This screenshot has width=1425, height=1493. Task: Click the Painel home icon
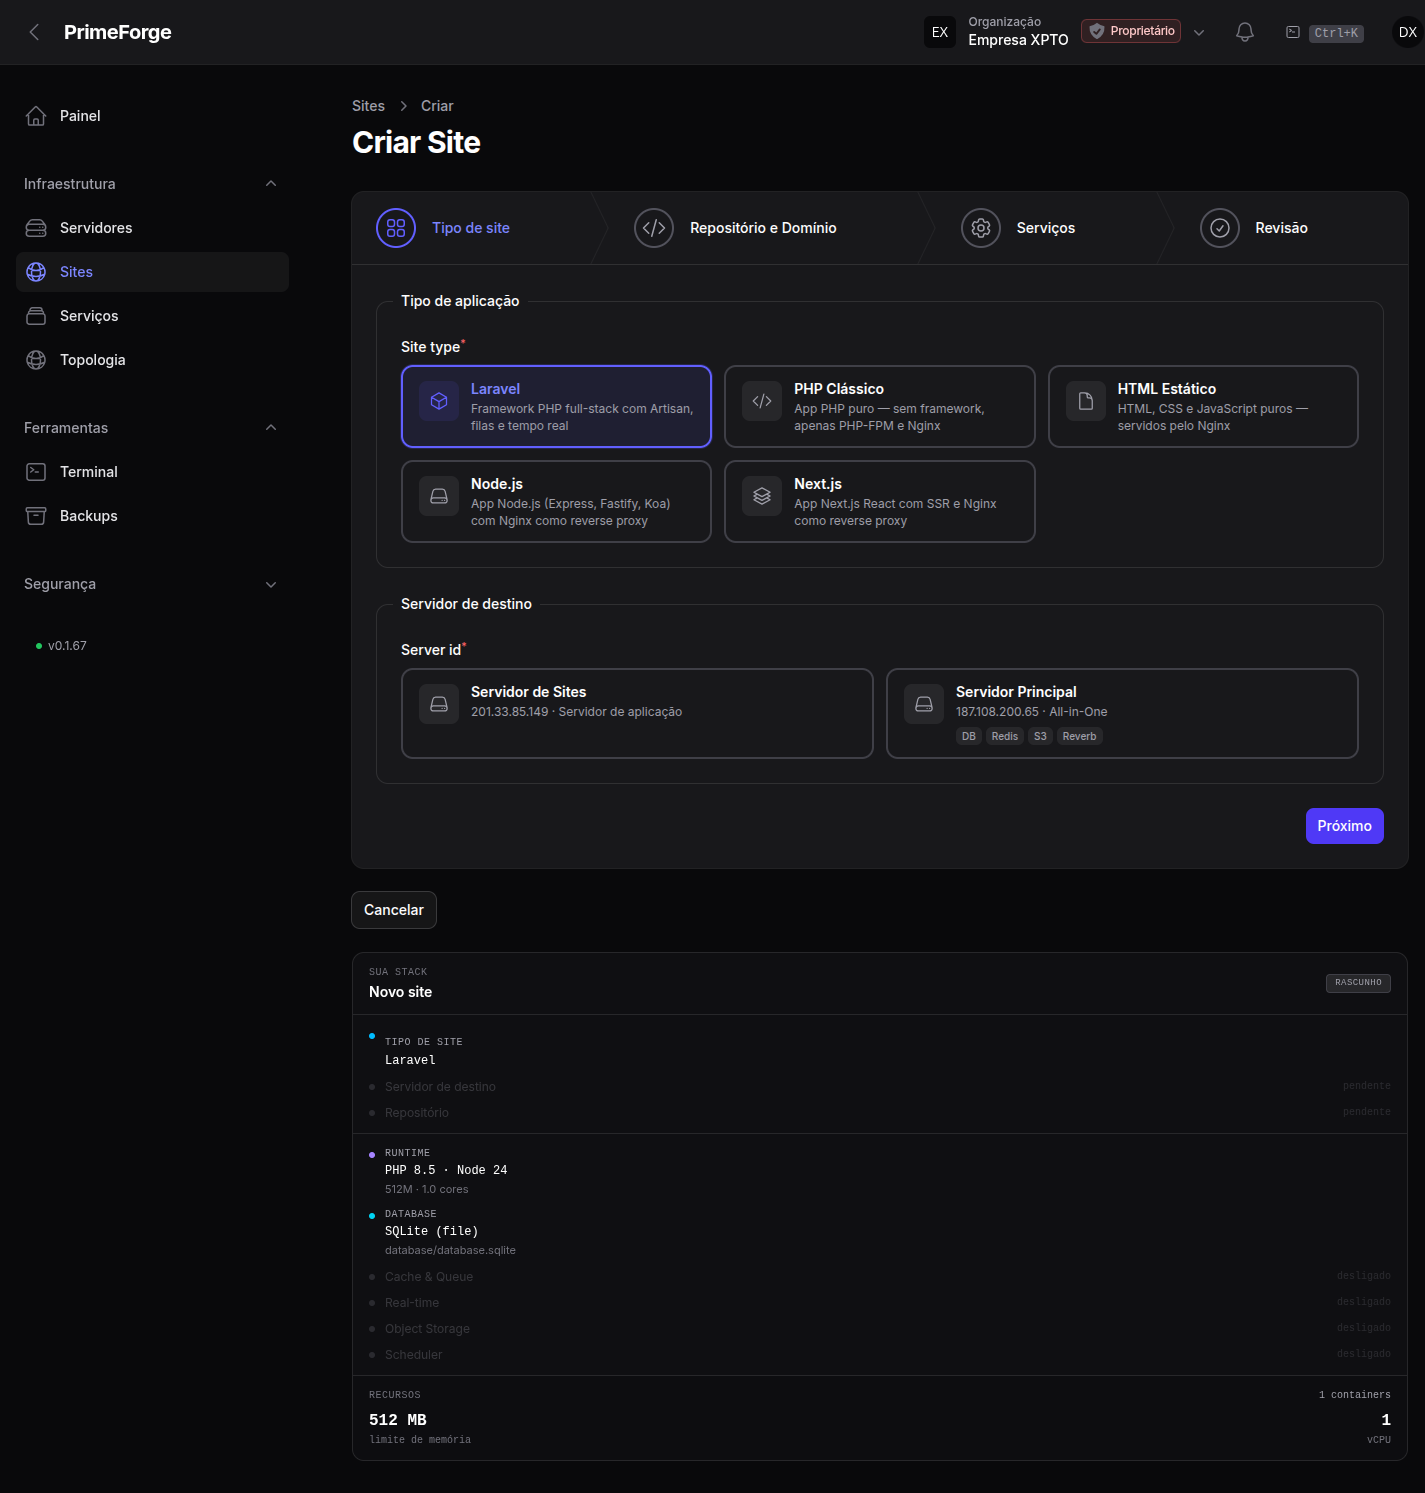coord(36,116)
